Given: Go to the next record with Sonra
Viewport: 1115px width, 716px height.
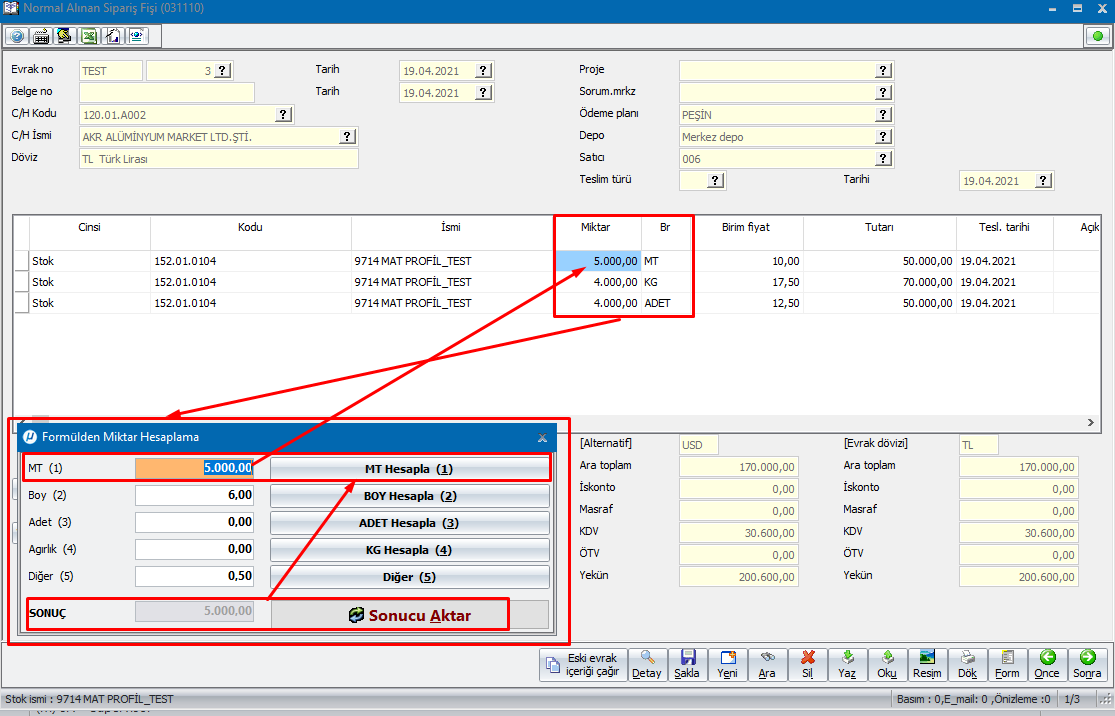Looking at the screenshot, I should pyautogui.click(x=1087, y=666).
